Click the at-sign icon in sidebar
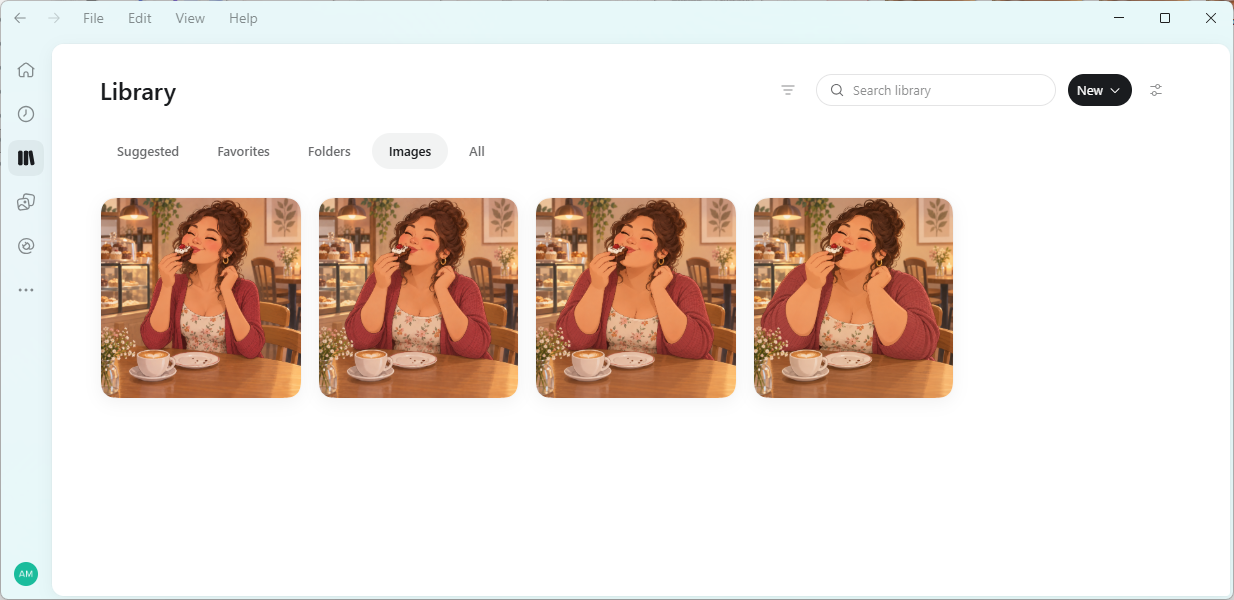This screenshot has height=600, width=1234. pyautogui.click(x=26, y=246)
